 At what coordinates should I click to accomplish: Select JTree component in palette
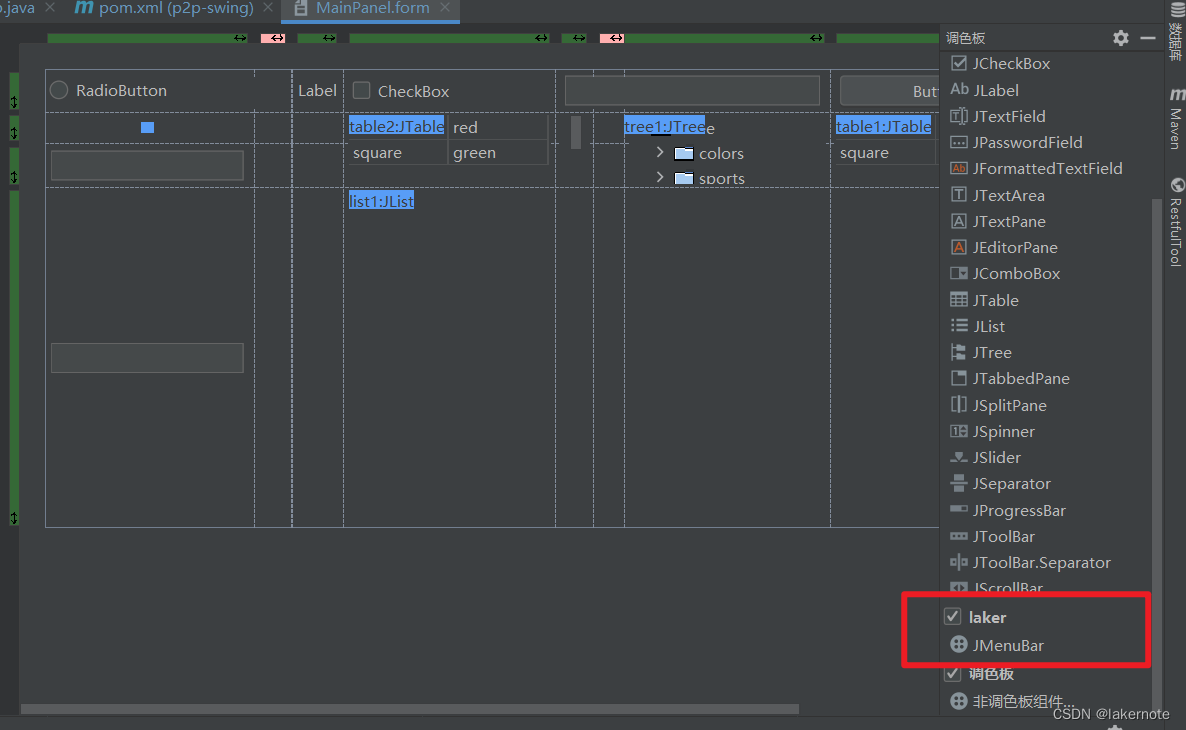point(991,352)
